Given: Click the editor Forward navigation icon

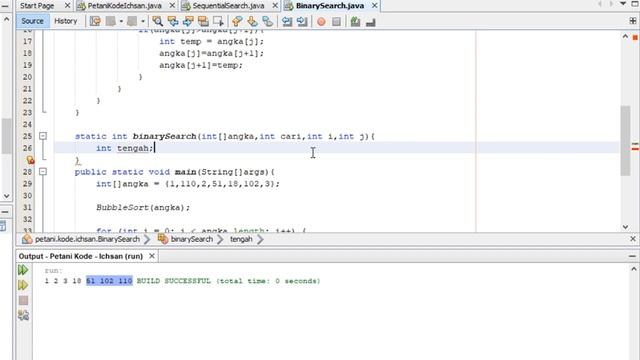Looking at the screenshot, I should [132, 21].
